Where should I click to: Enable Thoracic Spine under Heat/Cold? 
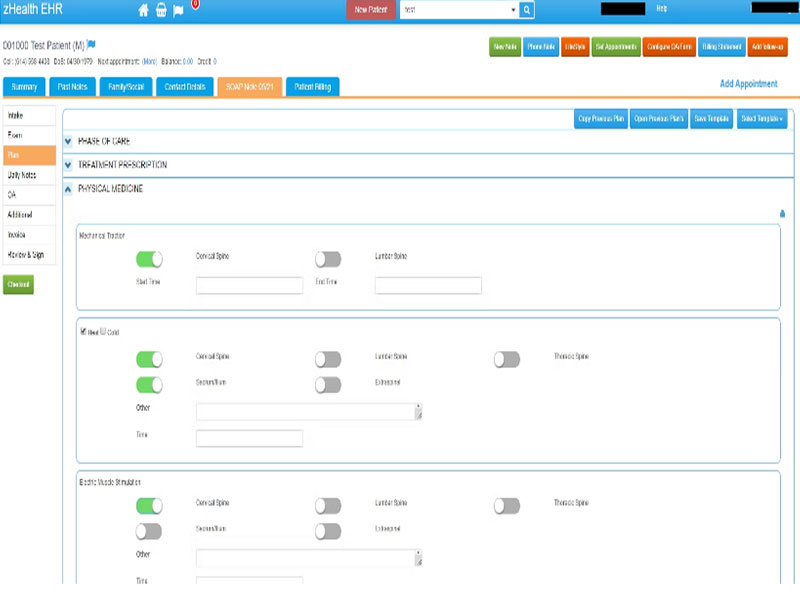click(507, 359)
